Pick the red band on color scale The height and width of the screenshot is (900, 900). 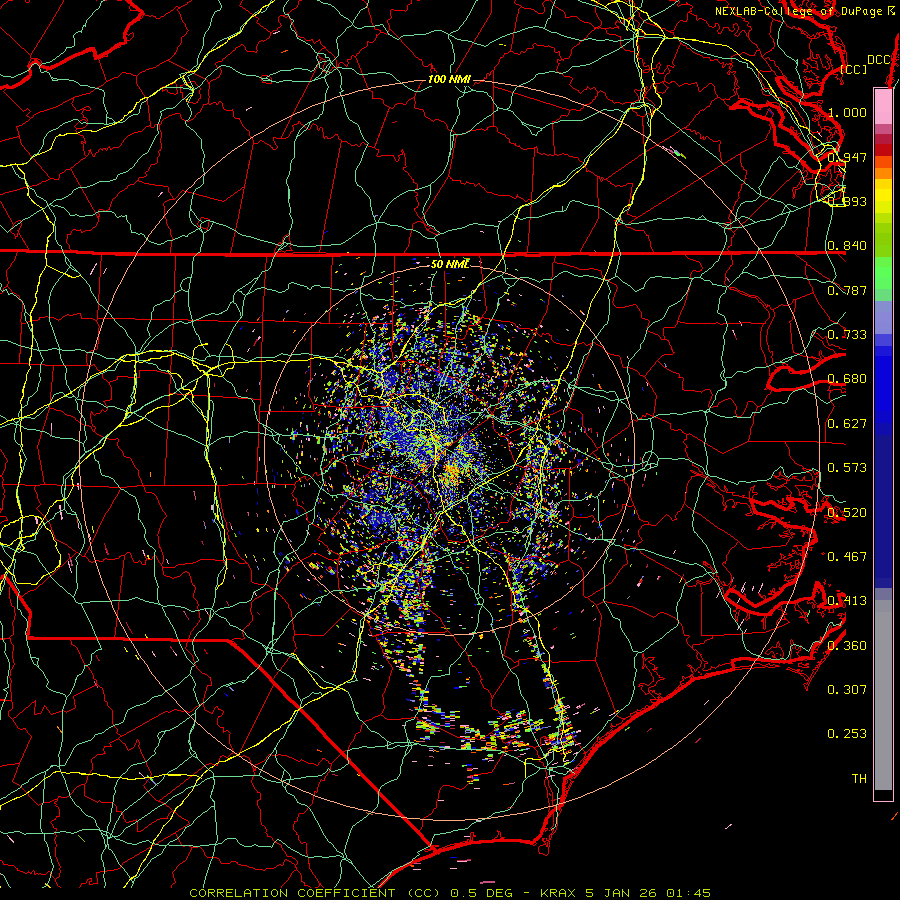point(883,150)
